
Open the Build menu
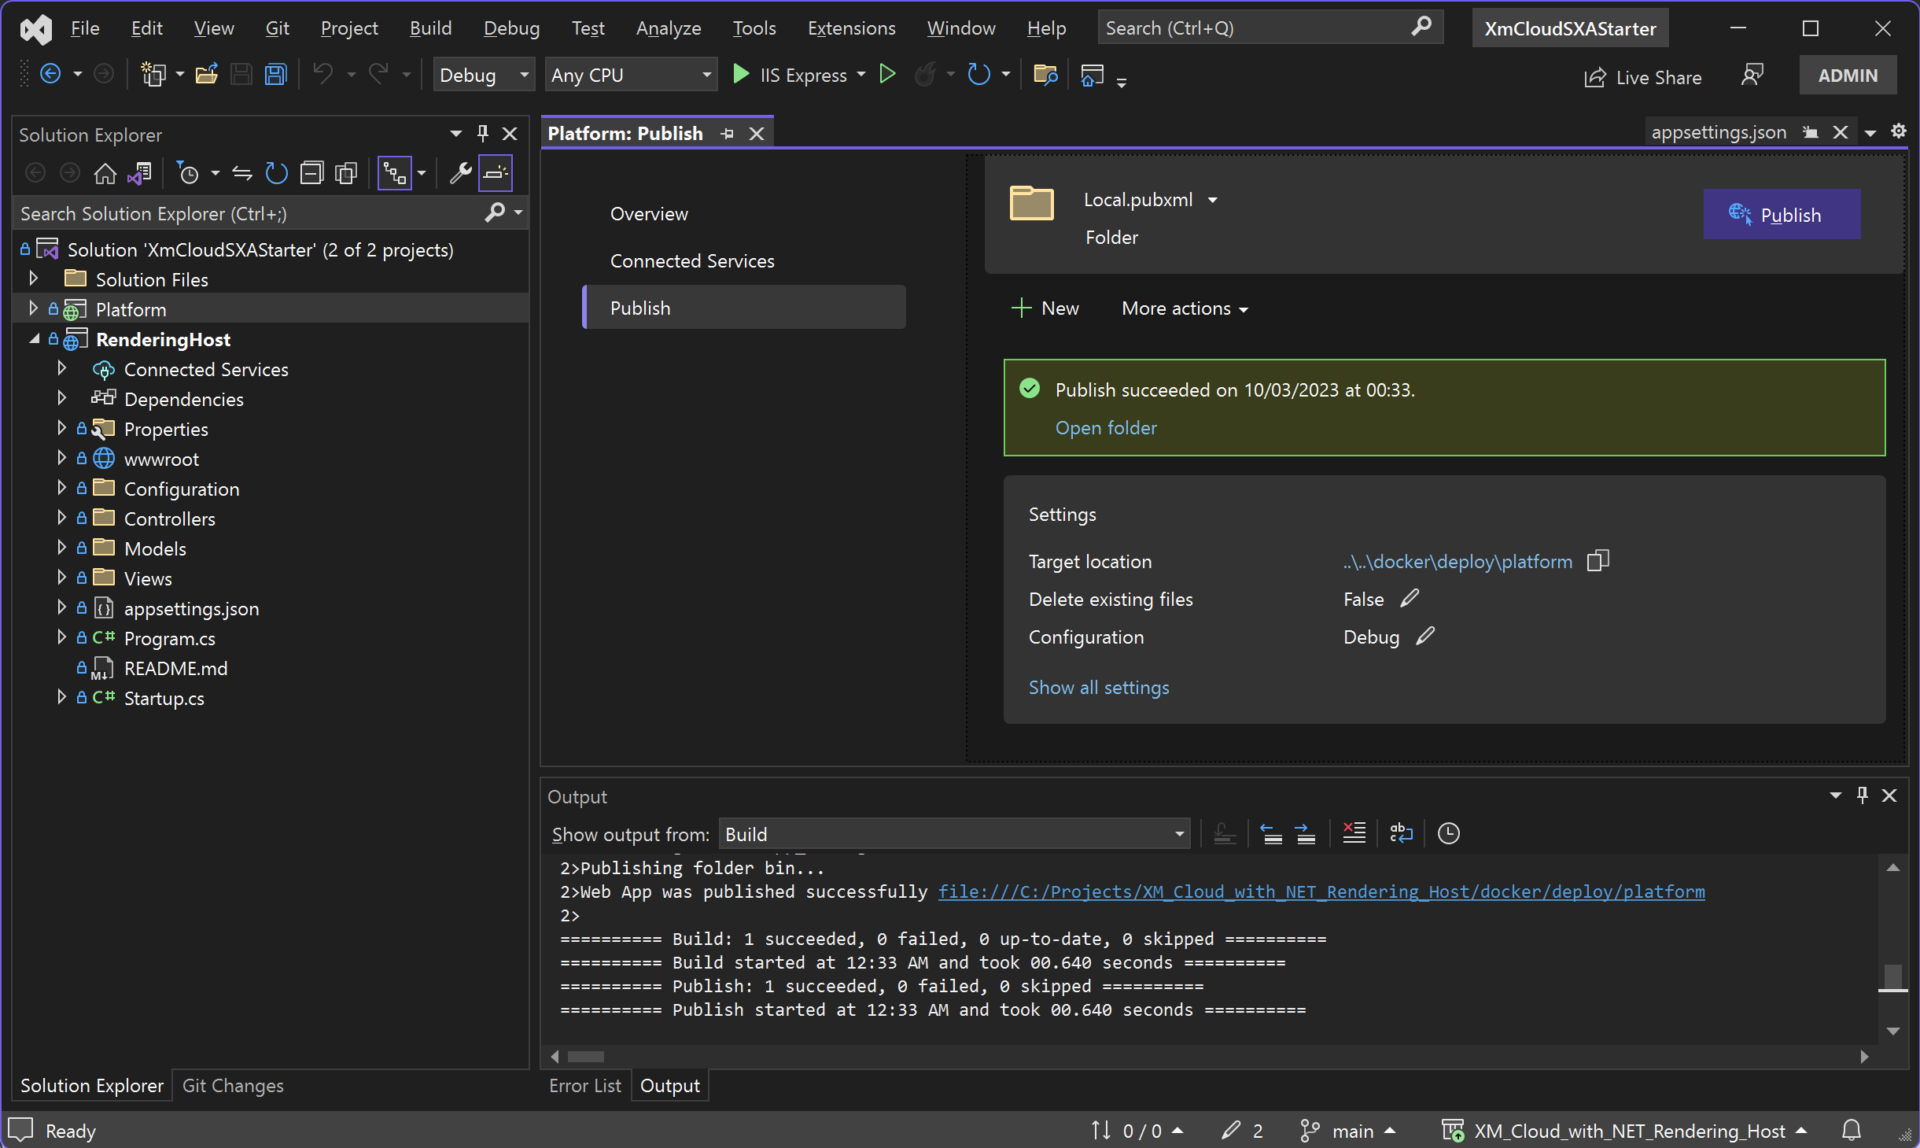pos(430,28)
